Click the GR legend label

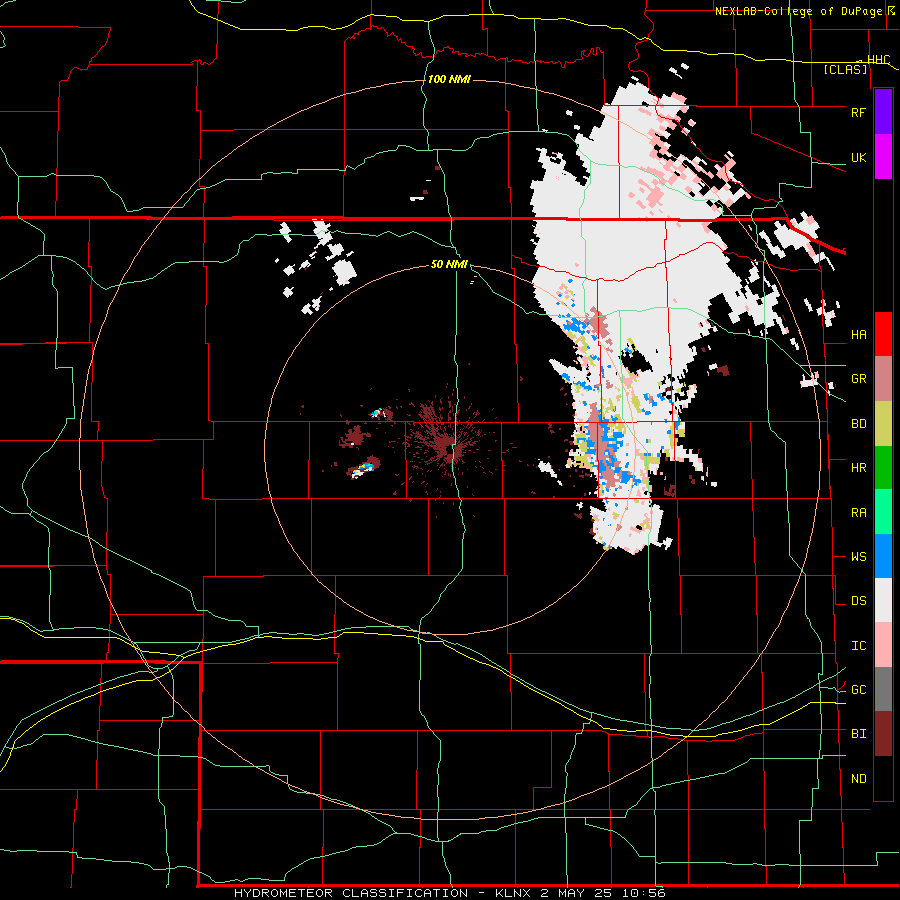(858, 379)
